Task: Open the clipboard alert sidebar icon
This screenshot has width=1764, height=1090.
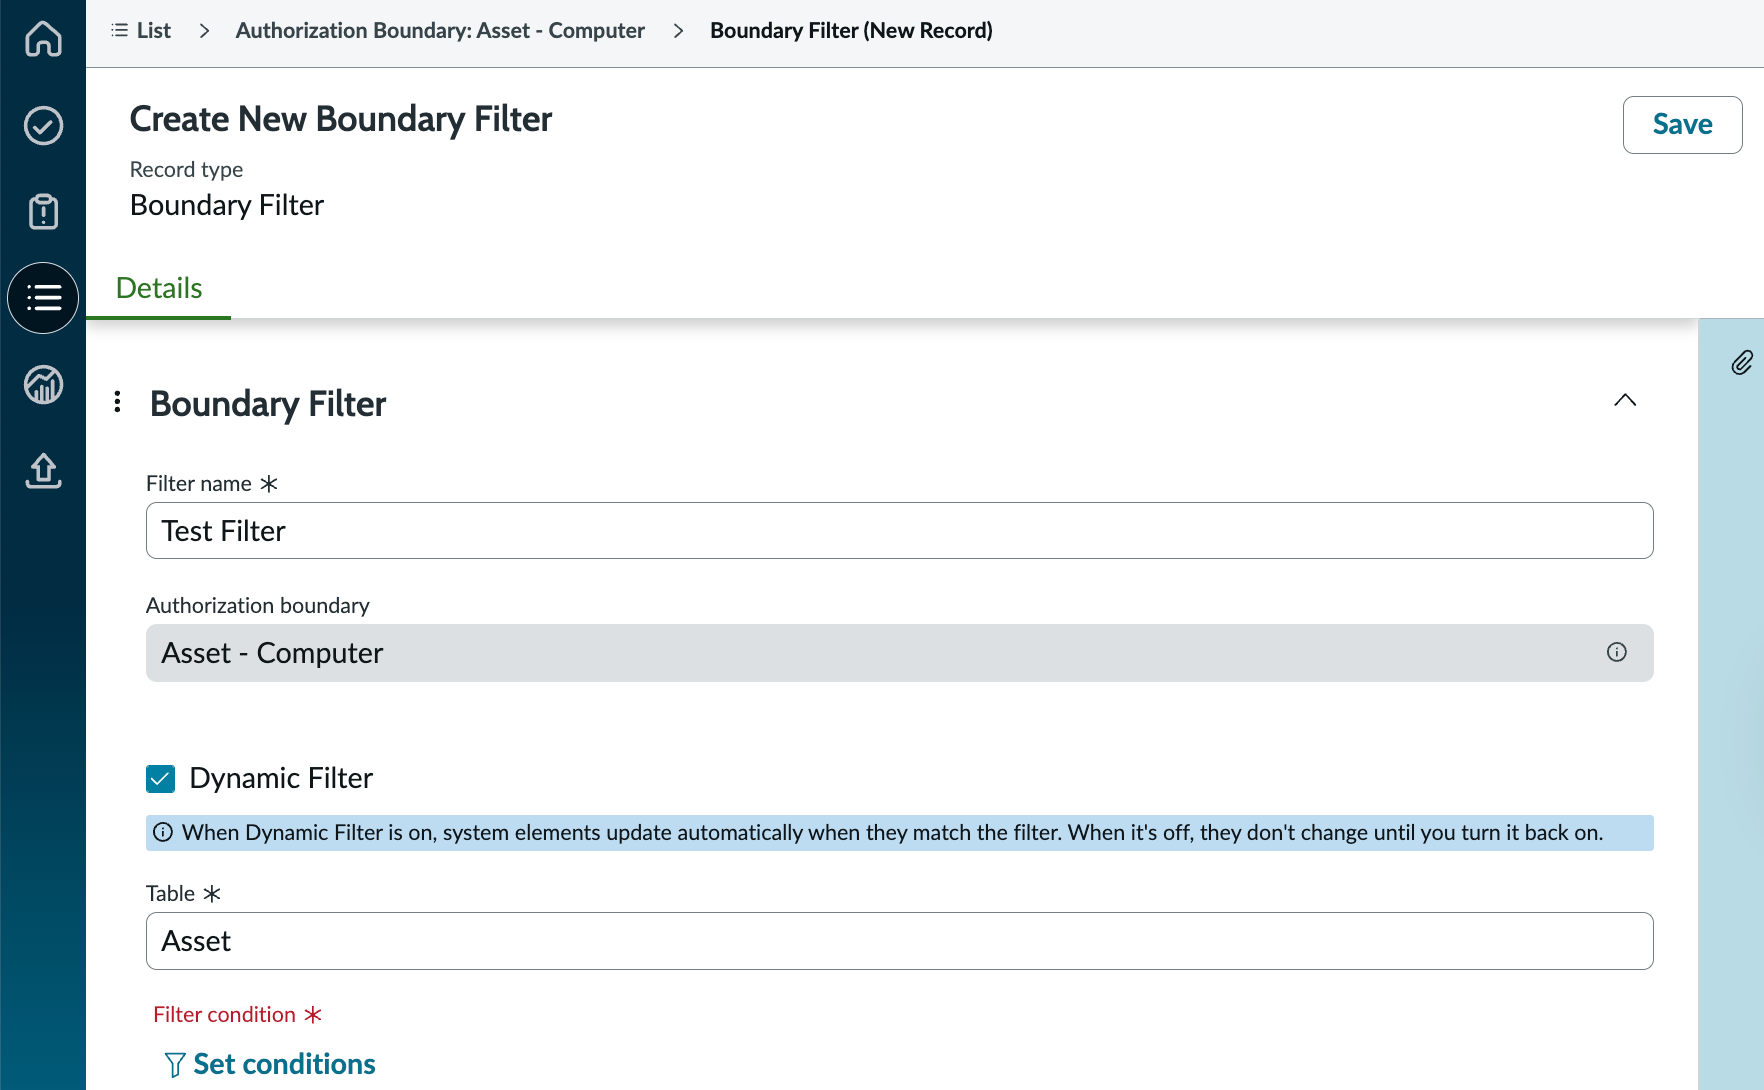Action: tap(43, 212)
